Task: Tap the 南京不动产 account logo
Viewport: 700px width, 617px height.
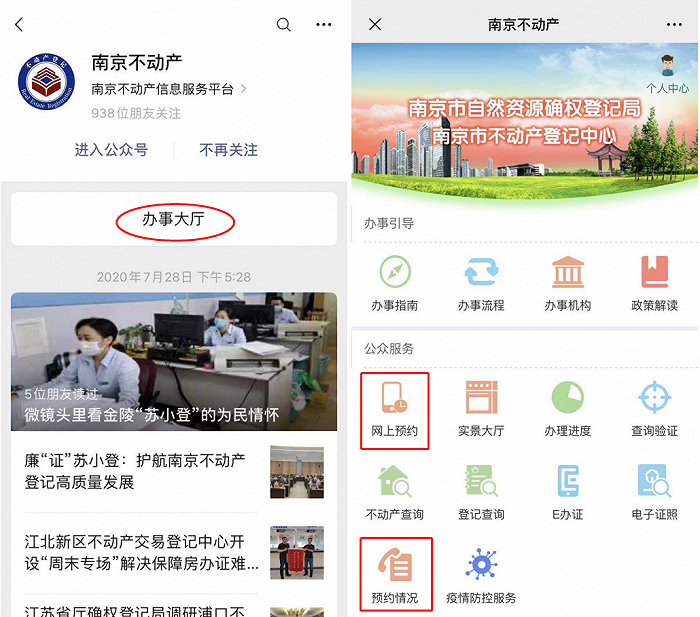Action: tap(46, 82)
